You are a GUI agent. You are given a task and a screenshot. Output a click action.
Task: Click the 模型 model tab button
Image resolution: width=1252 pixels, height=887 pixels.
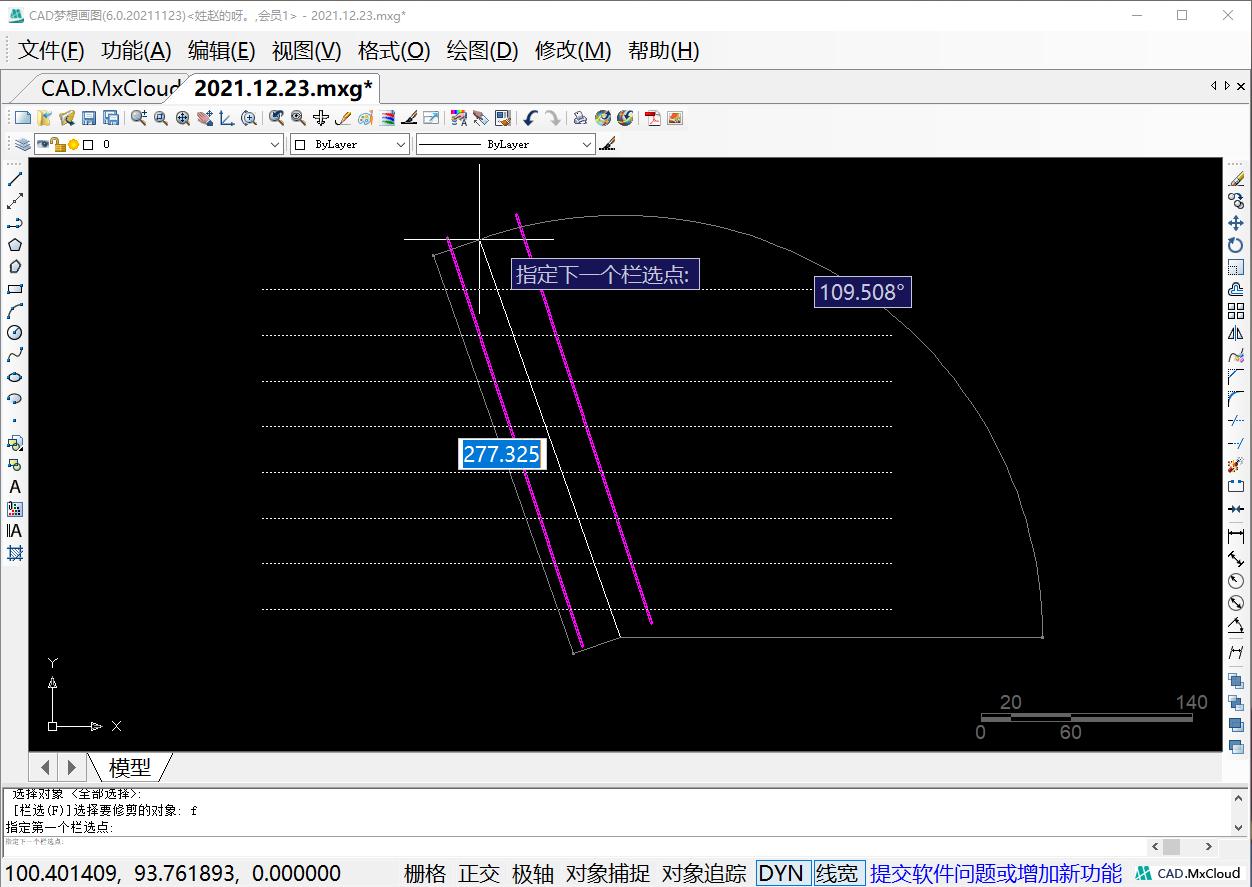coord(130,767)
